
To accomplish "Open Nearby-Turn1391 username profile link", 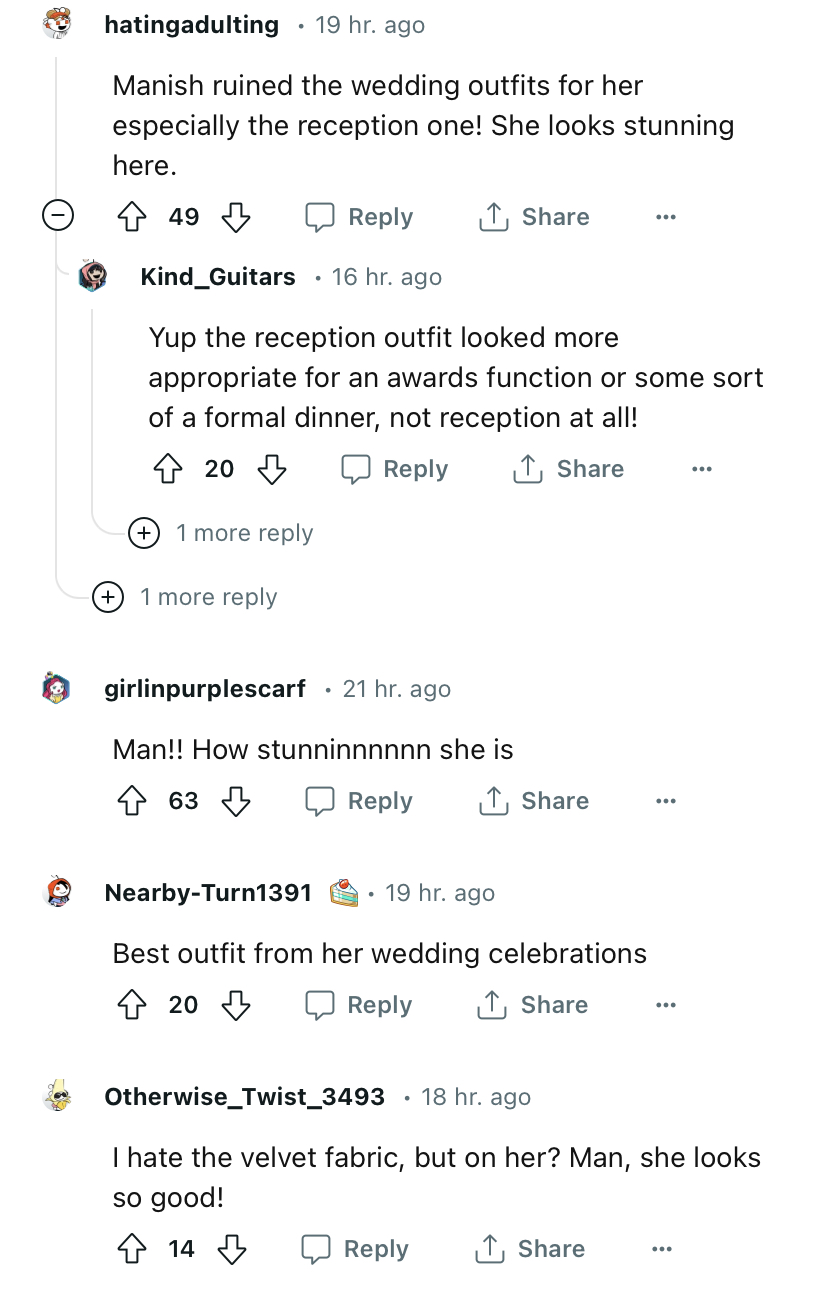I will 208,892.
